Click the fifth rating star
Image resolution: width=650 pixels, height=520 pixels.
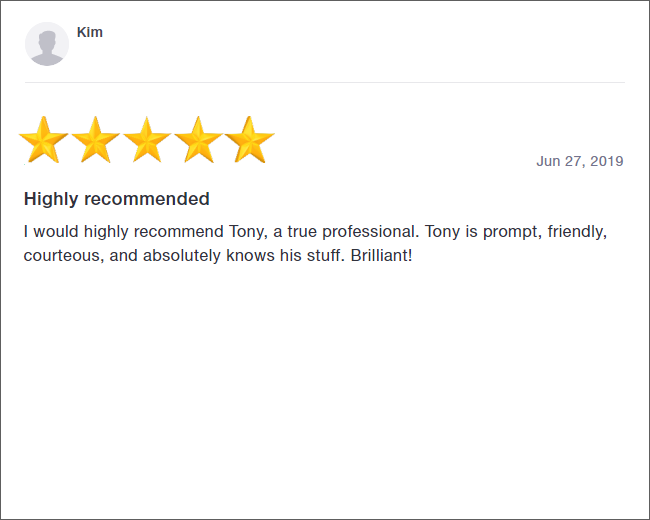(x=249, y=140)
